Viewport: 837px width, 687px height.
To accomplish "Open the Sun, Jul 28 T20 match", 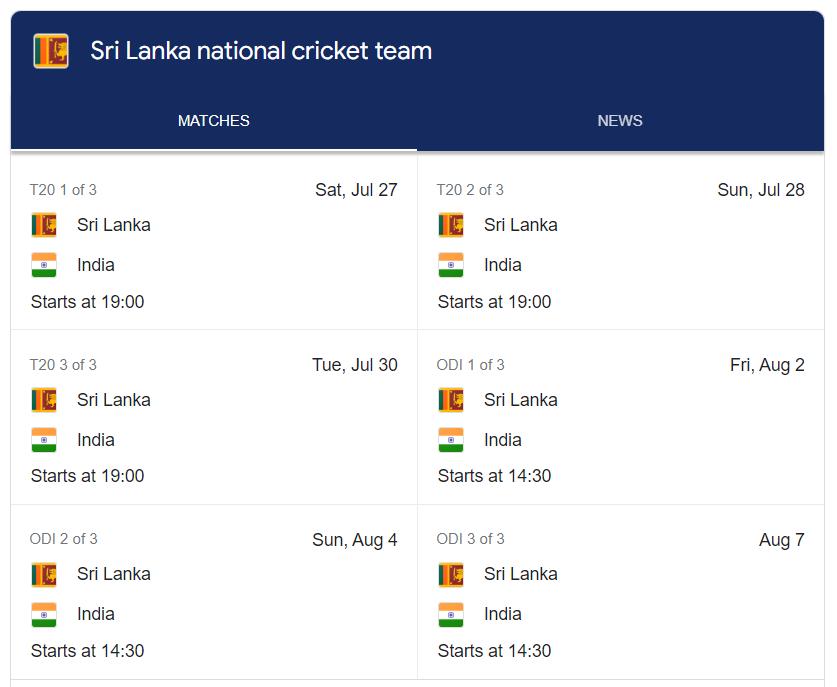I will pos(621,242).
